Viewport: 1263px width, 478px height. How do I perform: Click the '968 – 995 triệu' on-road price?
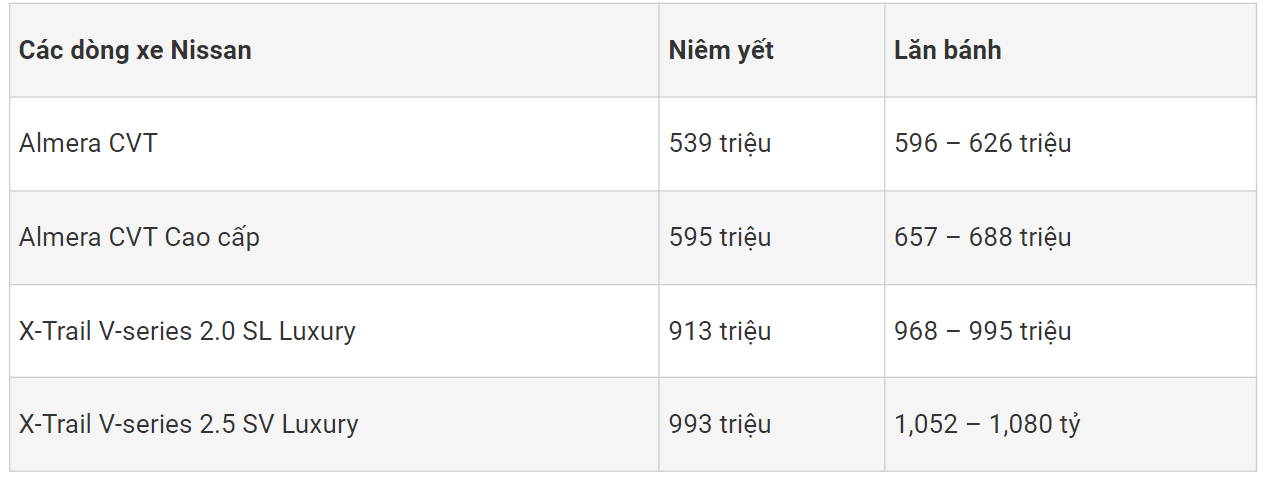pyautogui.click(x=982, y=331)
